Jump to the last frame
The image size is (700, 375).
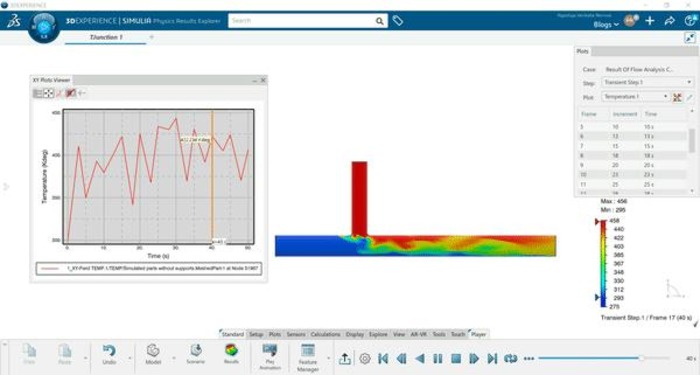click(492, 358)
